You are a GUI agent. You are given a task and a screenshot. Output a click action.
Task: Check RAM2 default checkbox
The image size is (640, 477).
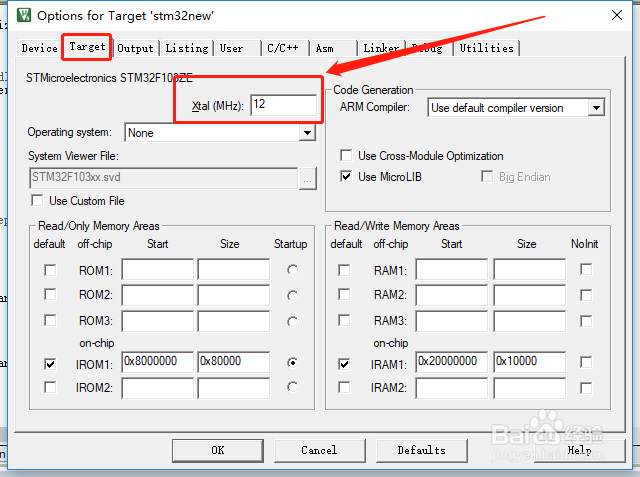(344, 295)
